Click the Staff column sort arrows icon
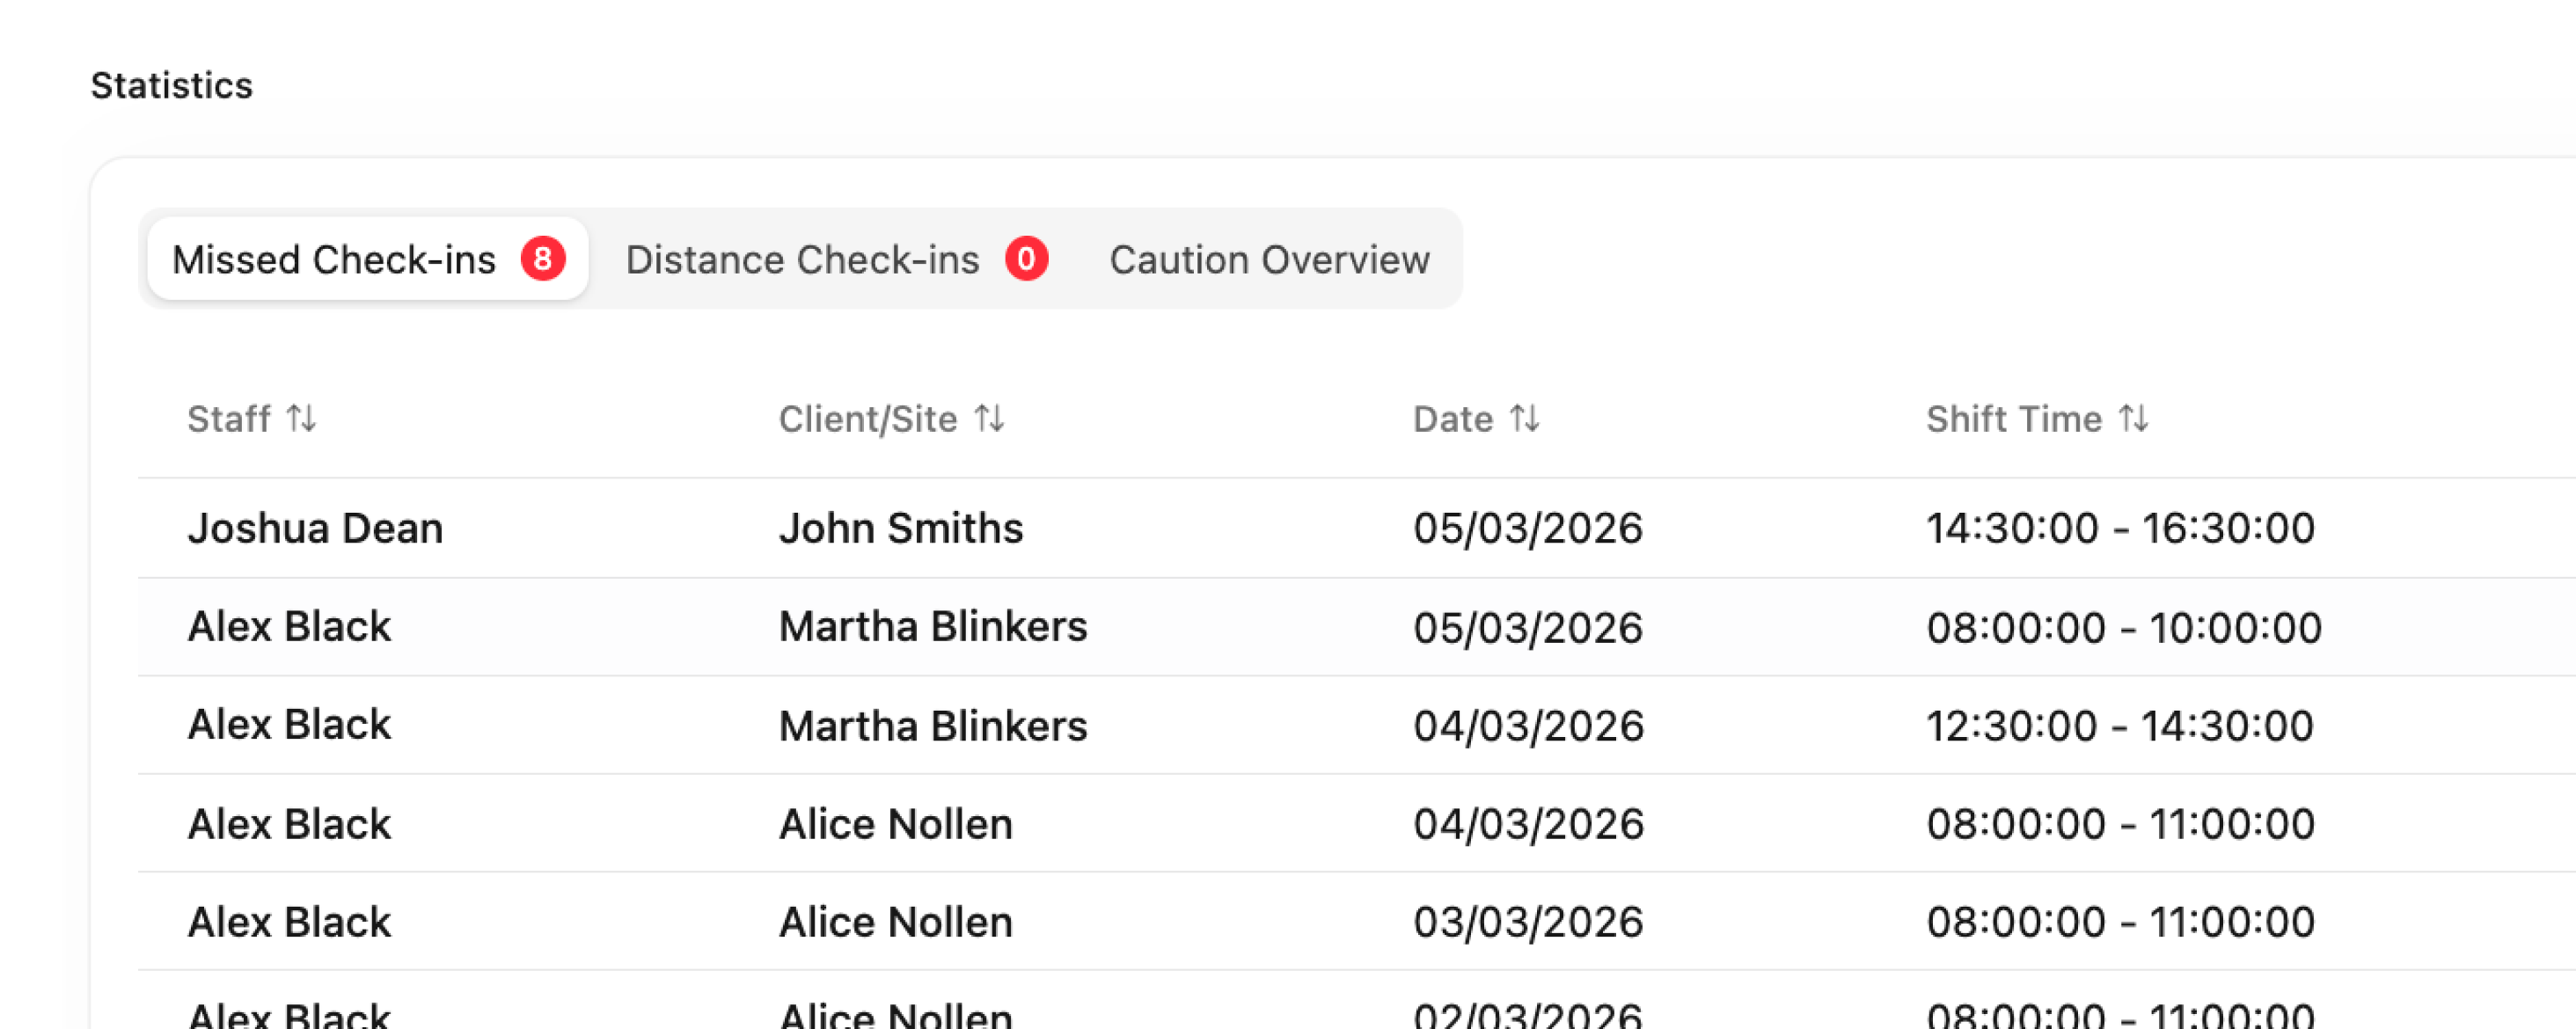 pyautogui.click(x=301, y=418)
